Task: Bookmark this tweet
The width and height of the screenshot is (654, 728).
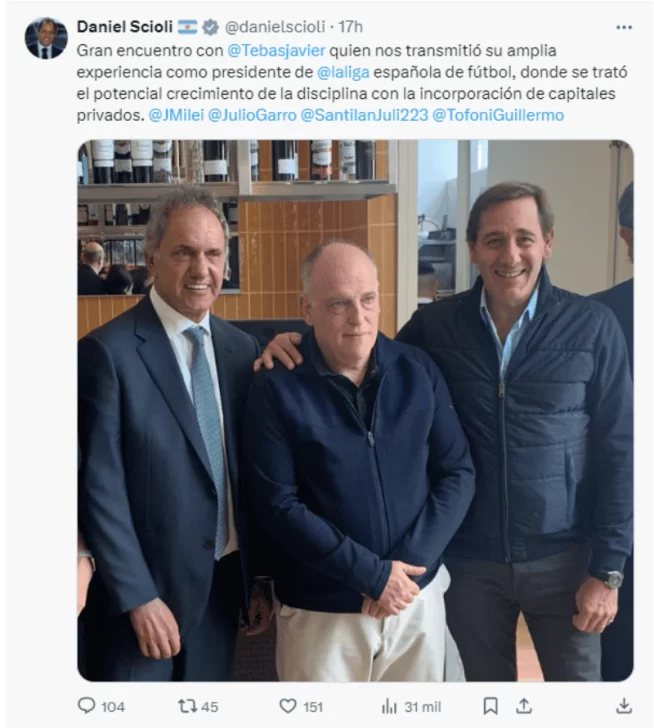Action: point(490,706)
